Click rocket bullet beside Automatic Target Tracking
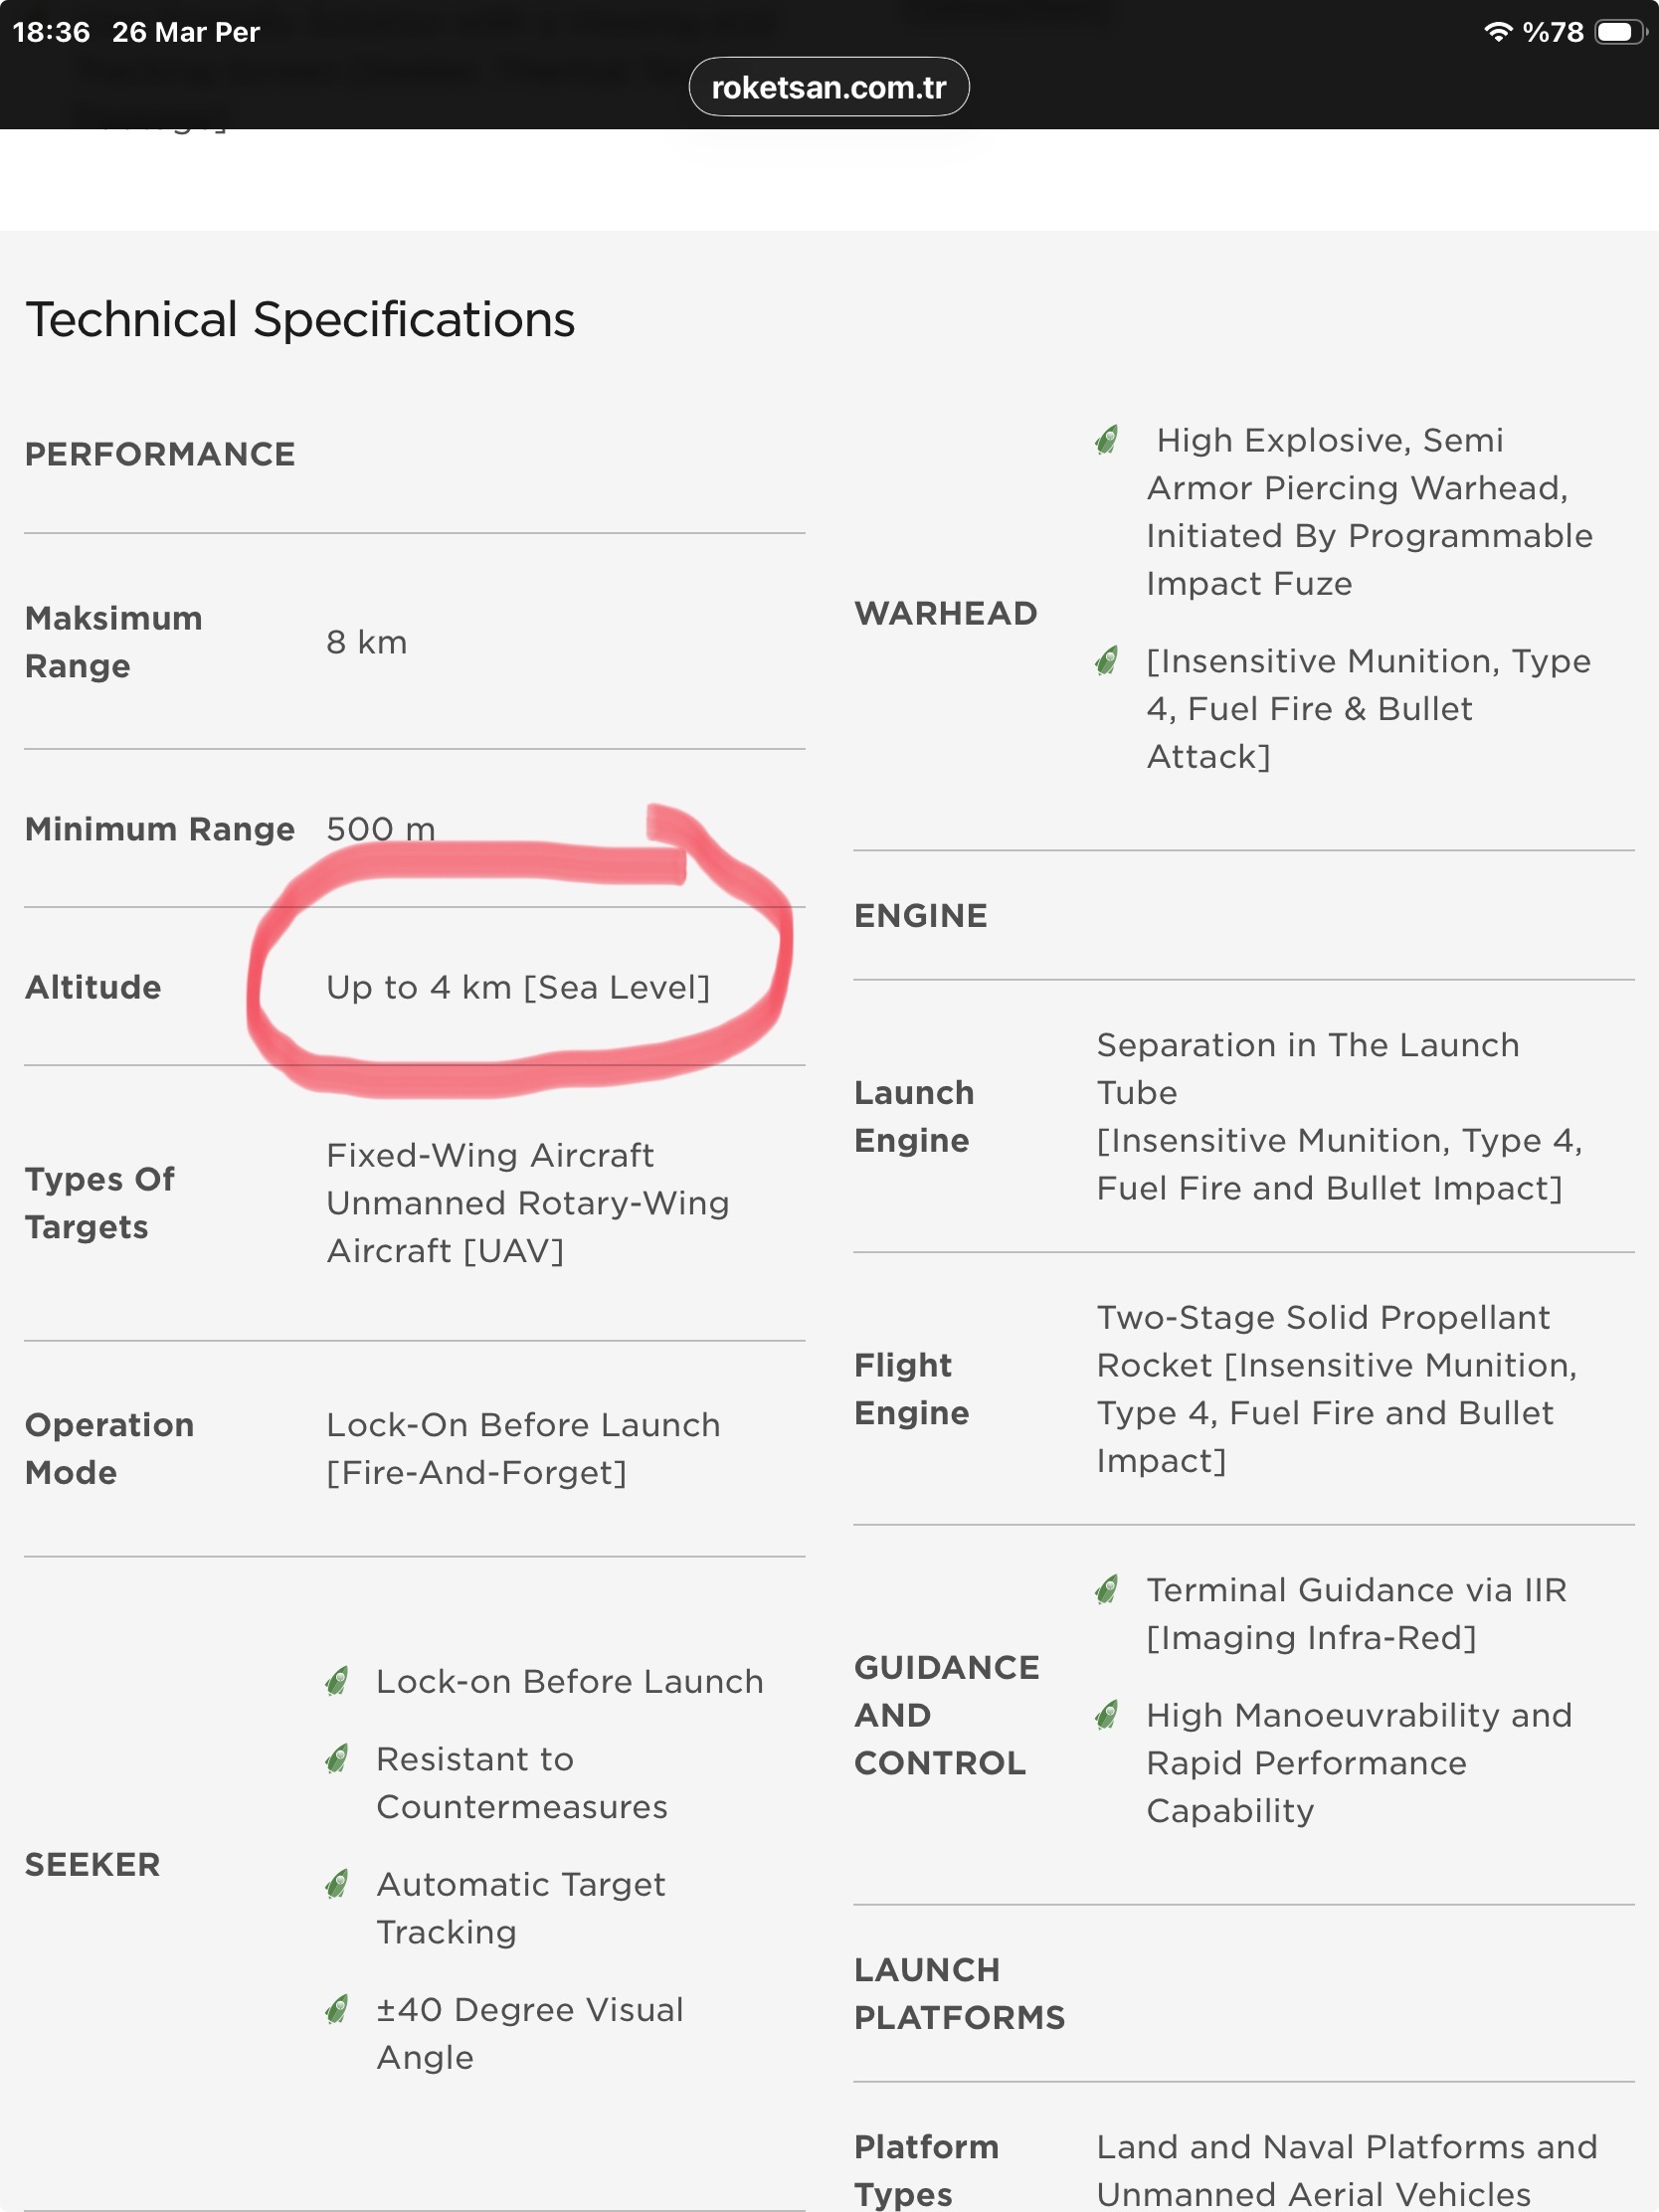The width and height of the screenshot is (1659, 2212). click(x=337, y=1885)
